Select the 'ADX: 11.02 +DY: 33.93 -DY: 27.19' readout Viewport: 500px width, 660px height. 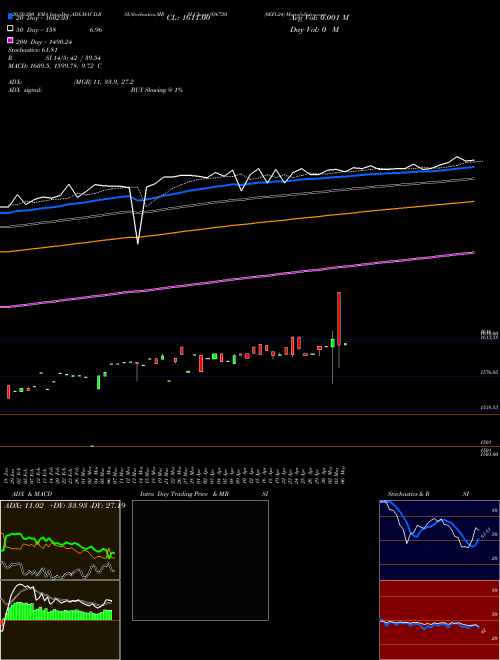(x=64, y=506)
